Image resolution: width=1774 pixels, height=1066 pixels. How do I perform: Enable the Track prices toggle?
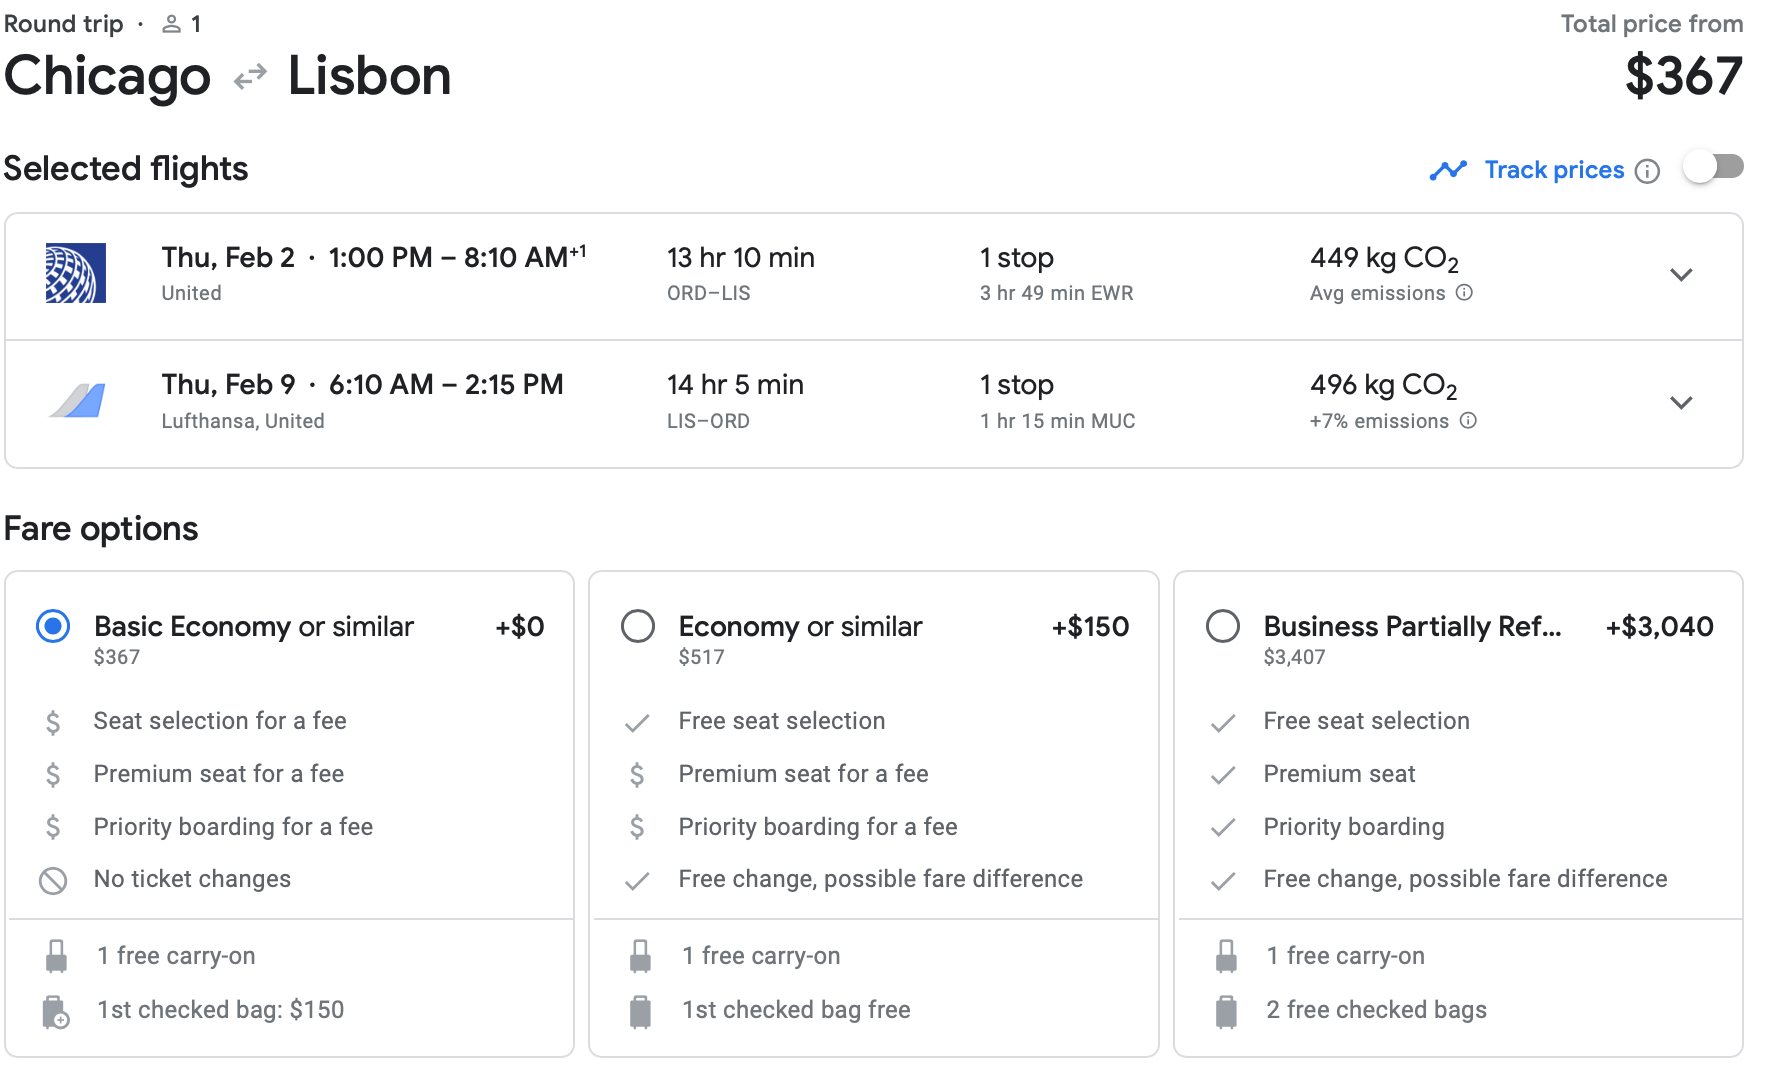(x=1713, y=167)
